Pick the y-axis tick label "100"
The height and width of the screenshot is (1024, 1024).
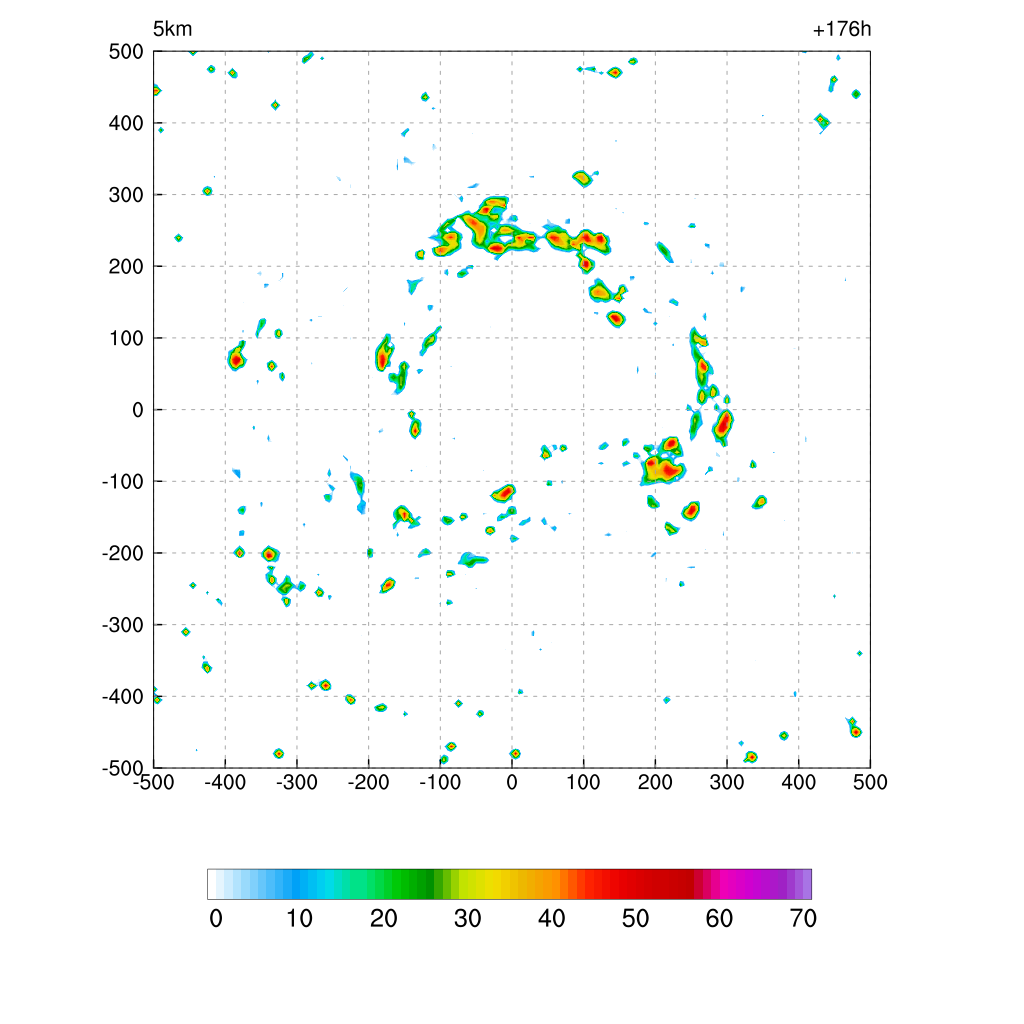tap(126, 339)
